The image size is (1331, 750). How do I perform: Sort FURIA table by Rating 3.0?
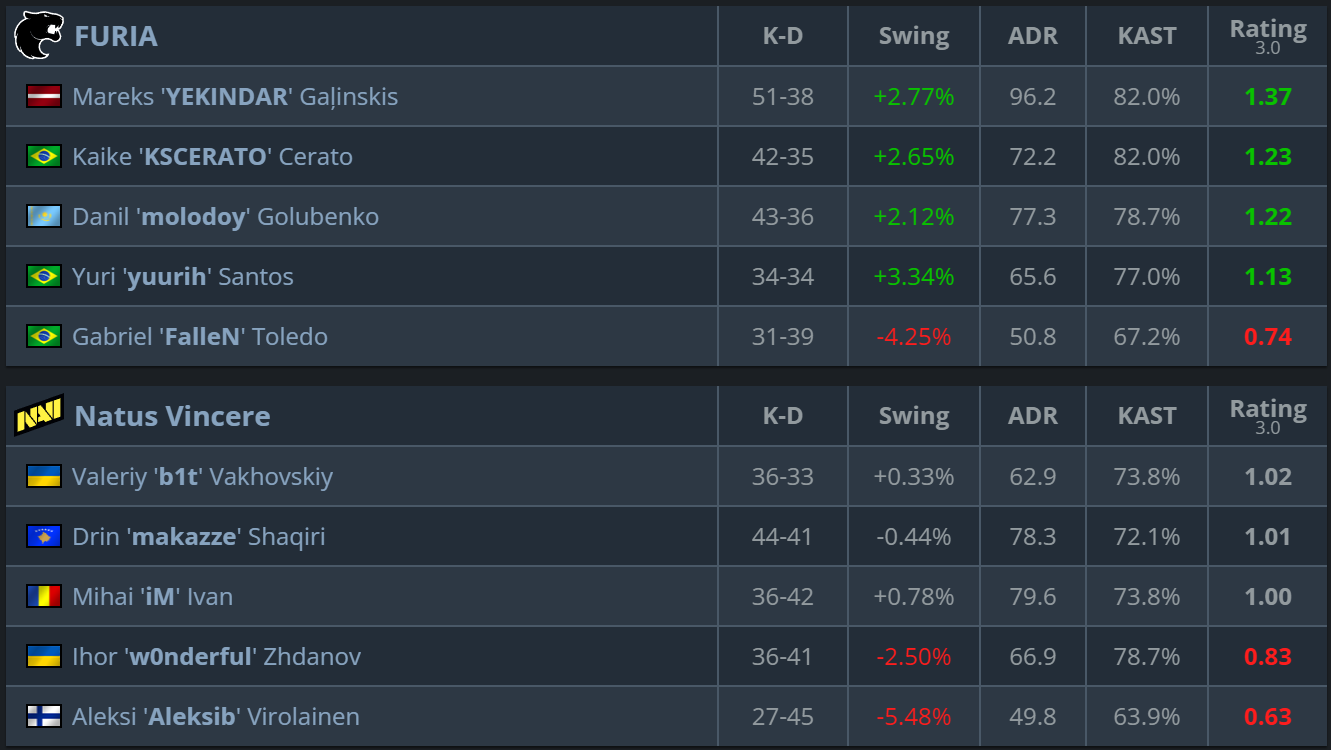[x=1267, y=36]
